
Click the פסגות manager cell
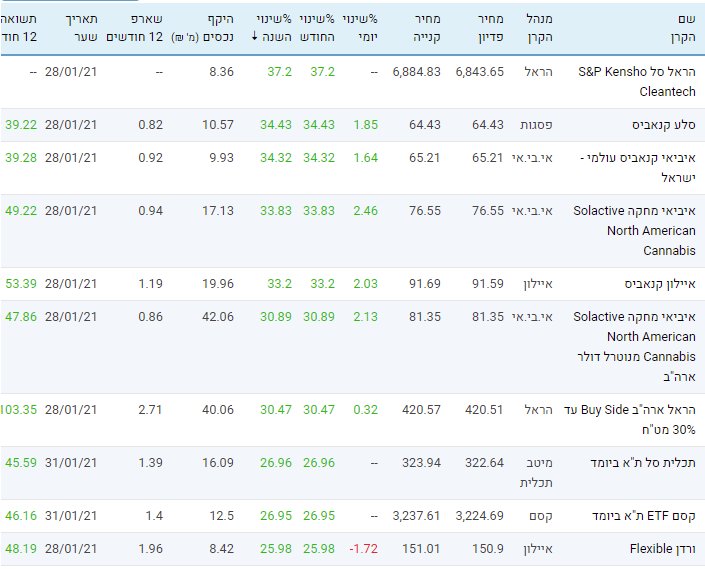536,125
